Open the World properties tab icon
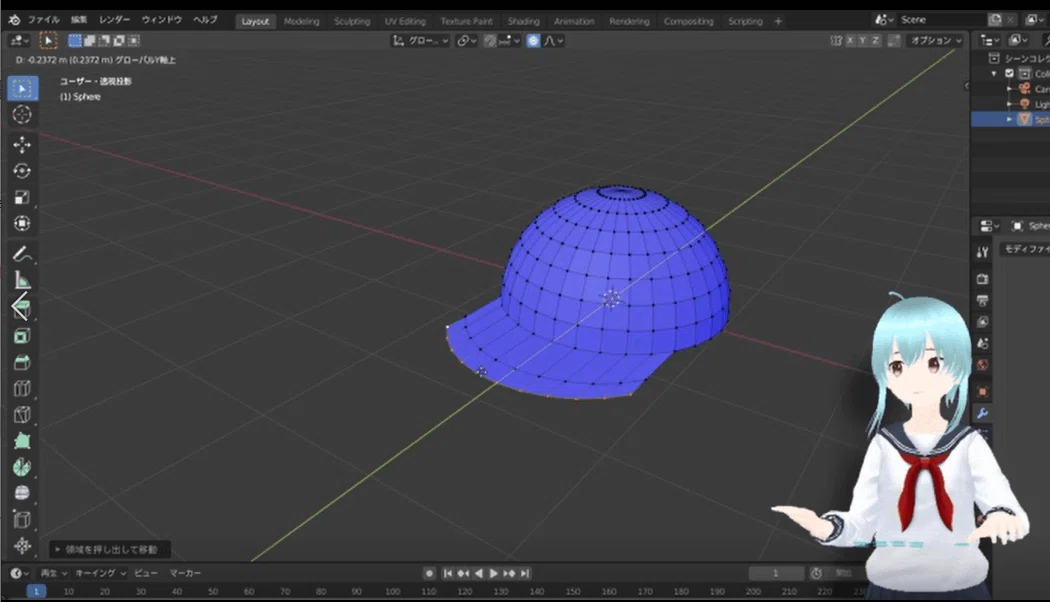 [x=982, y=365]
